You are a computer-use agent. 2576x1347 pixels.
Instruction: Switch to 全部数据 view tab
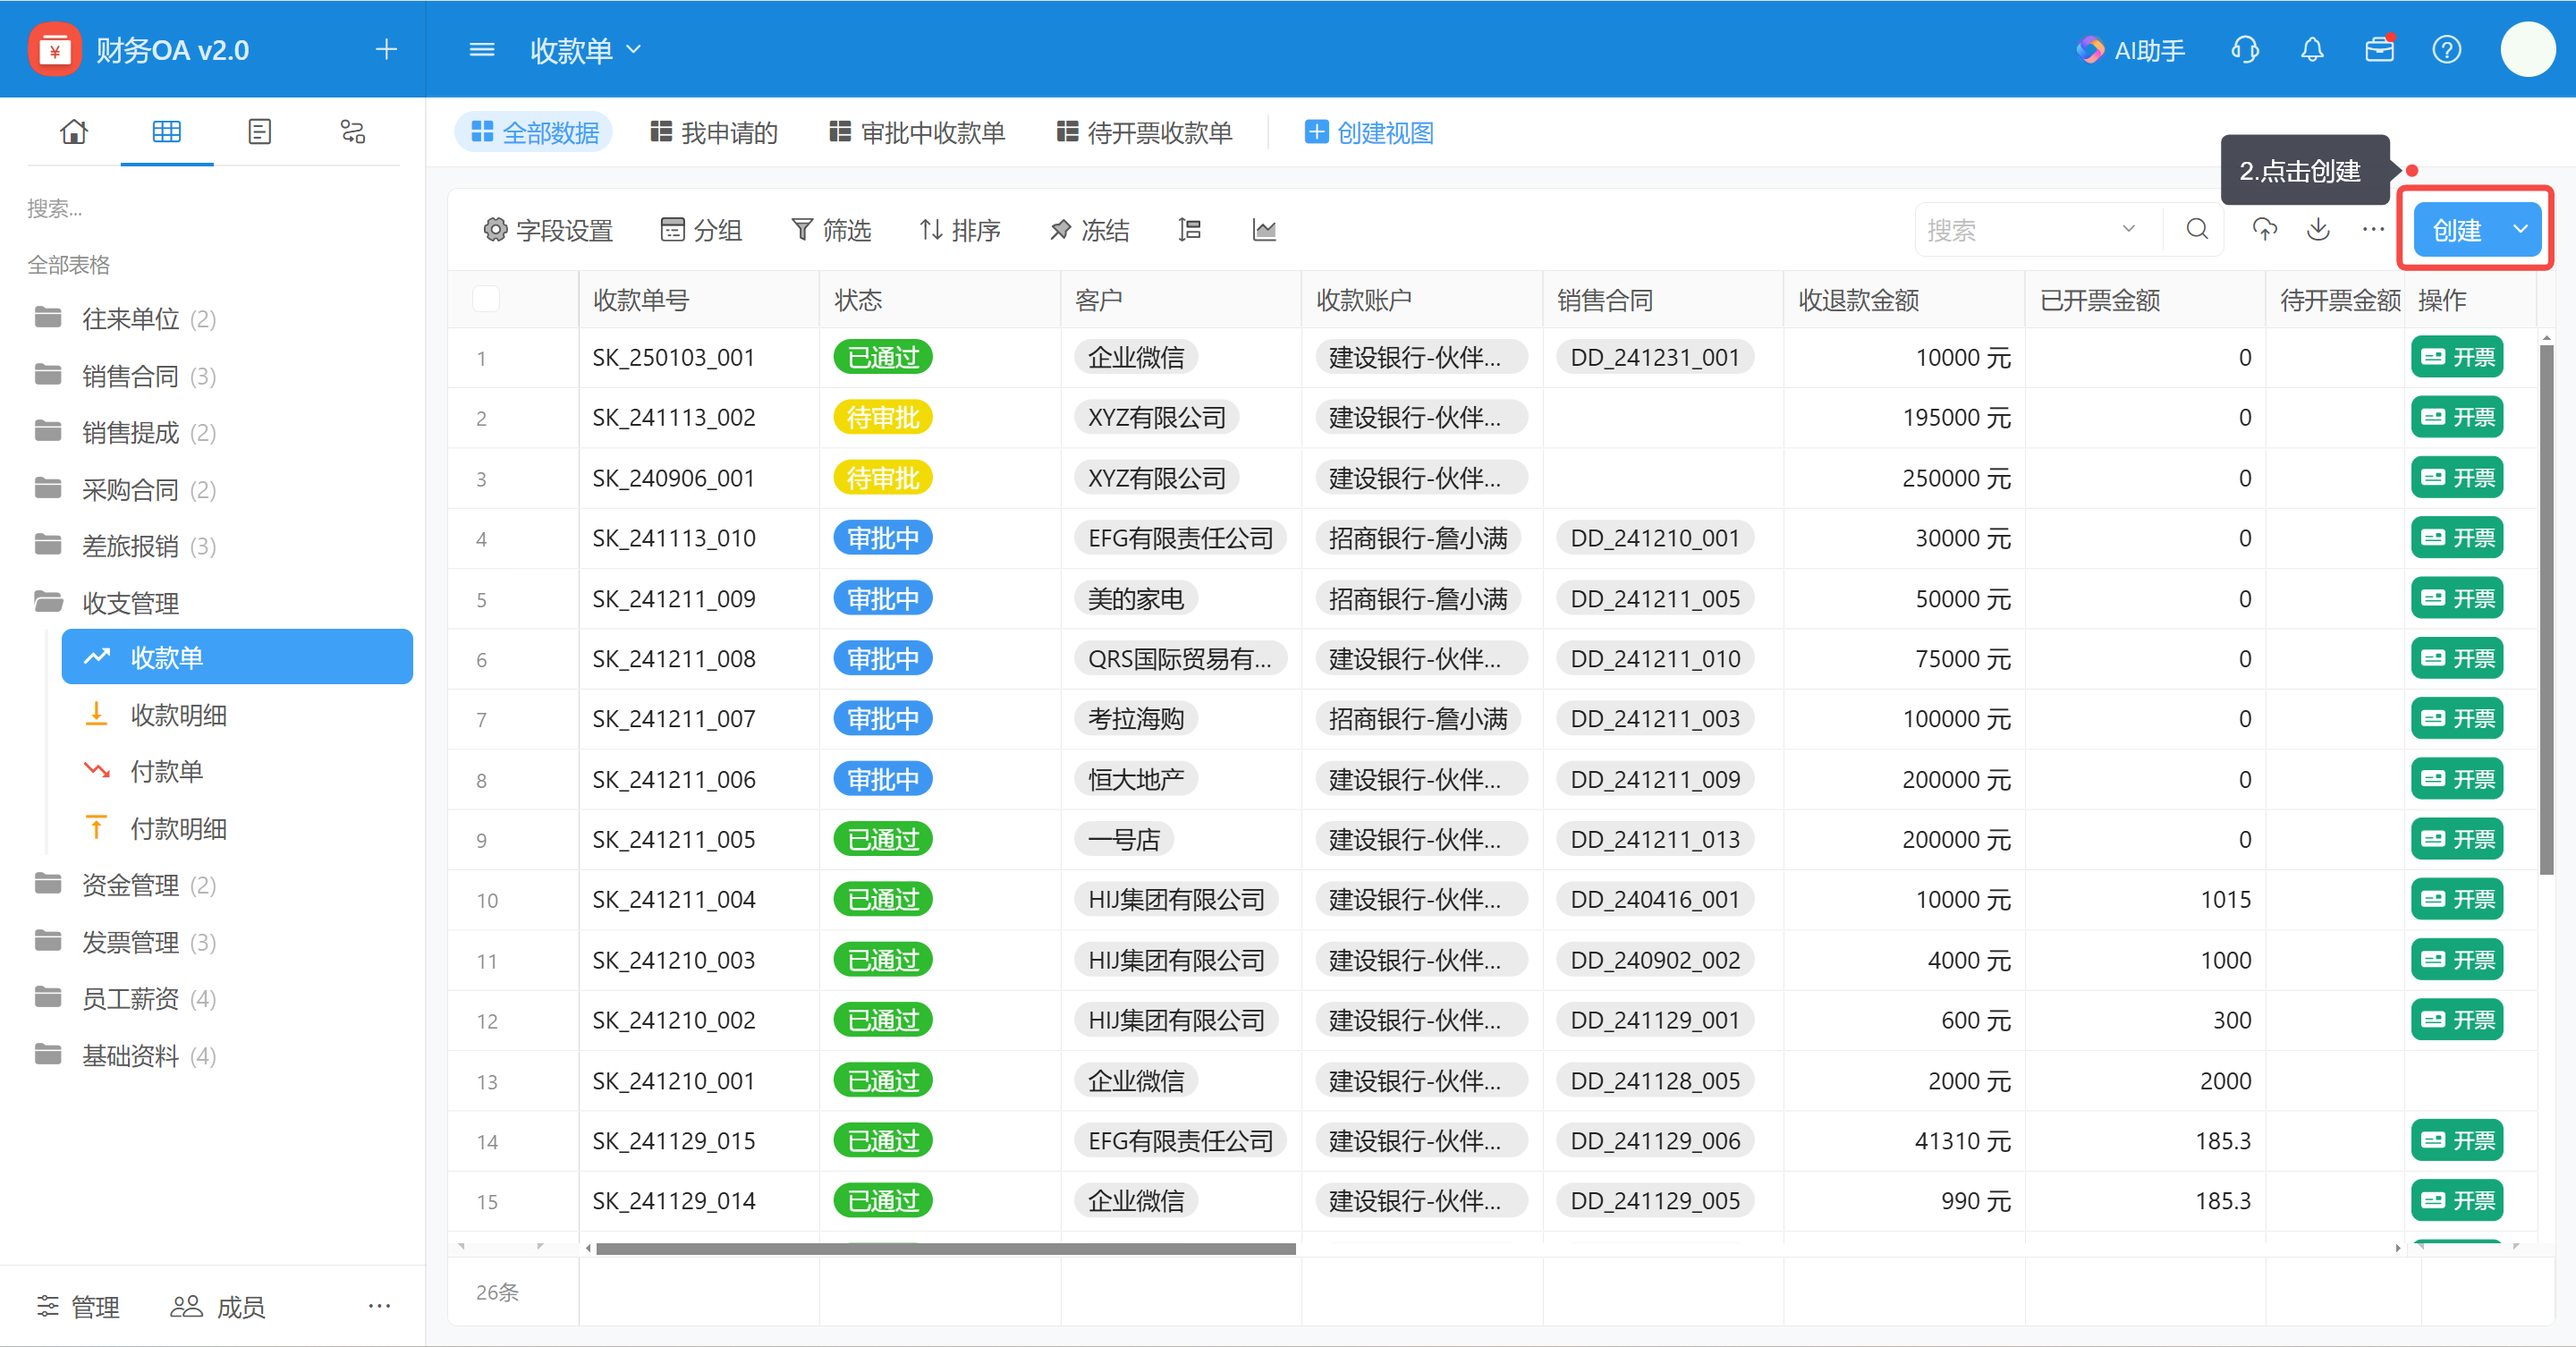coord(534,132)
